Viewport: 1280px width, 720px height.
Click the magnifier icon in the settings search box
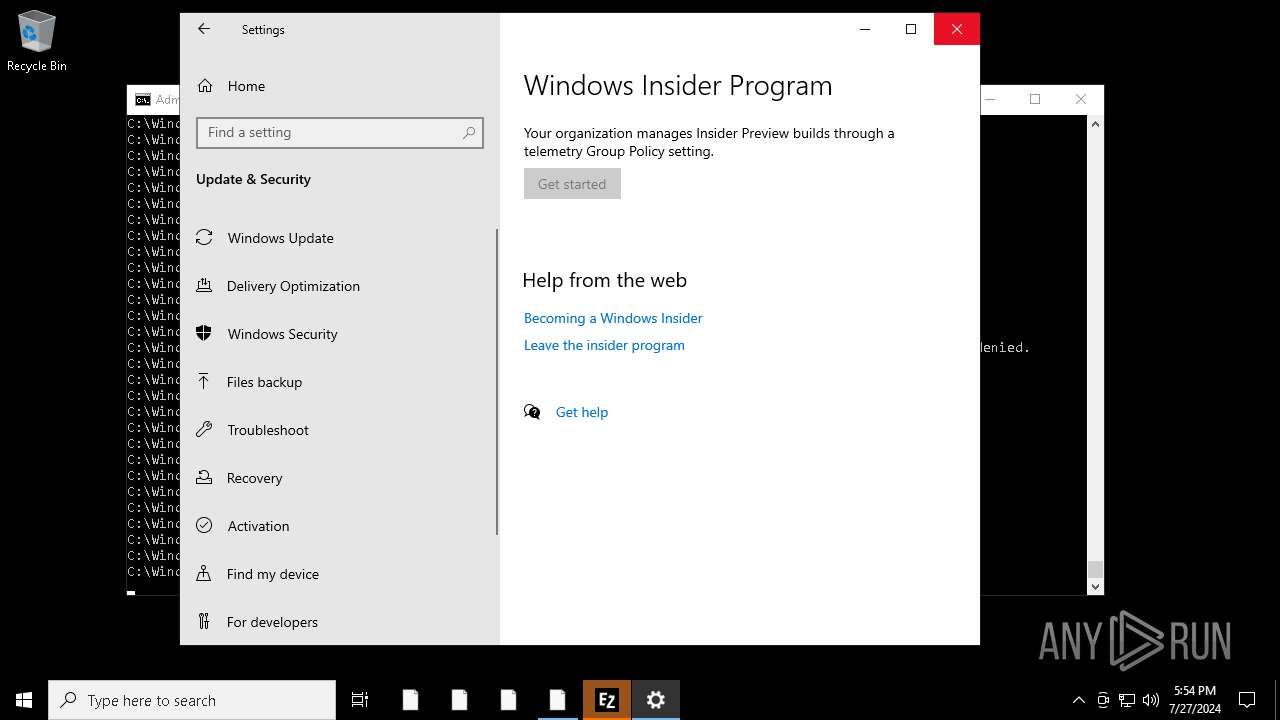pos(469,133)
